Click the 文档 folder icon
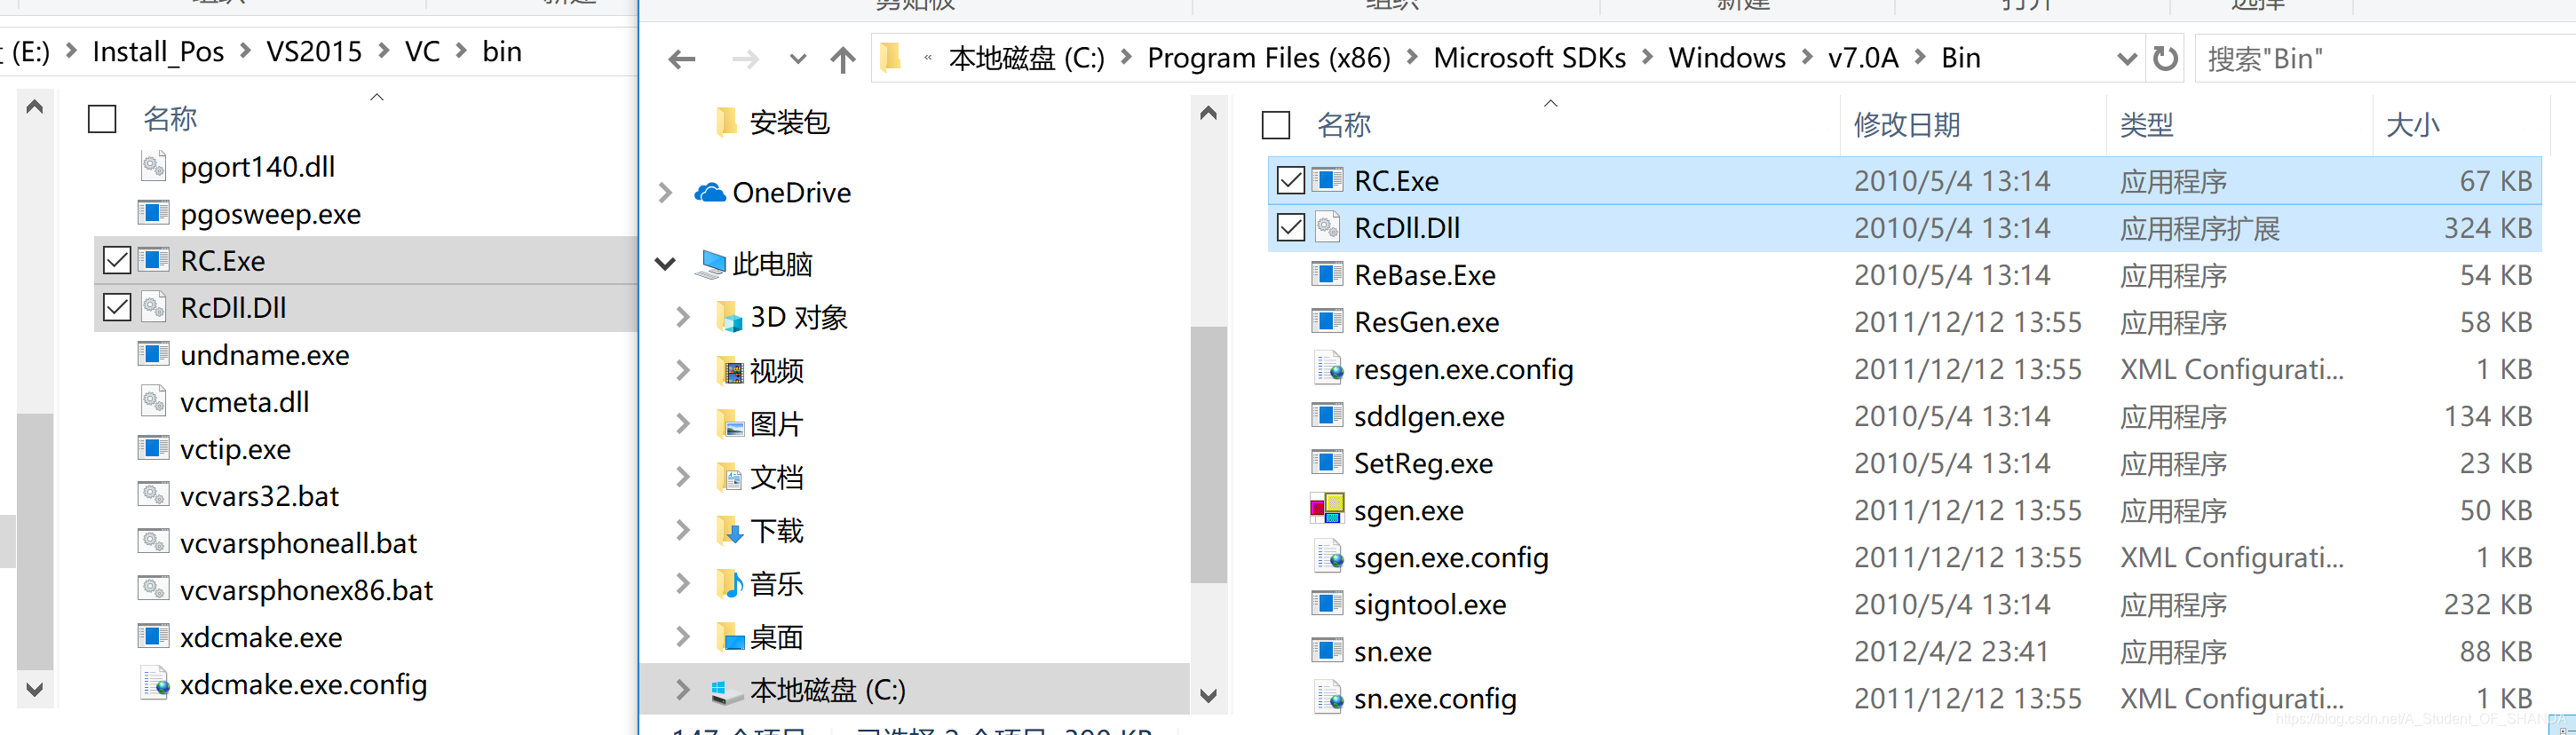Screen dimensions: 2576x735 [731, 477]
